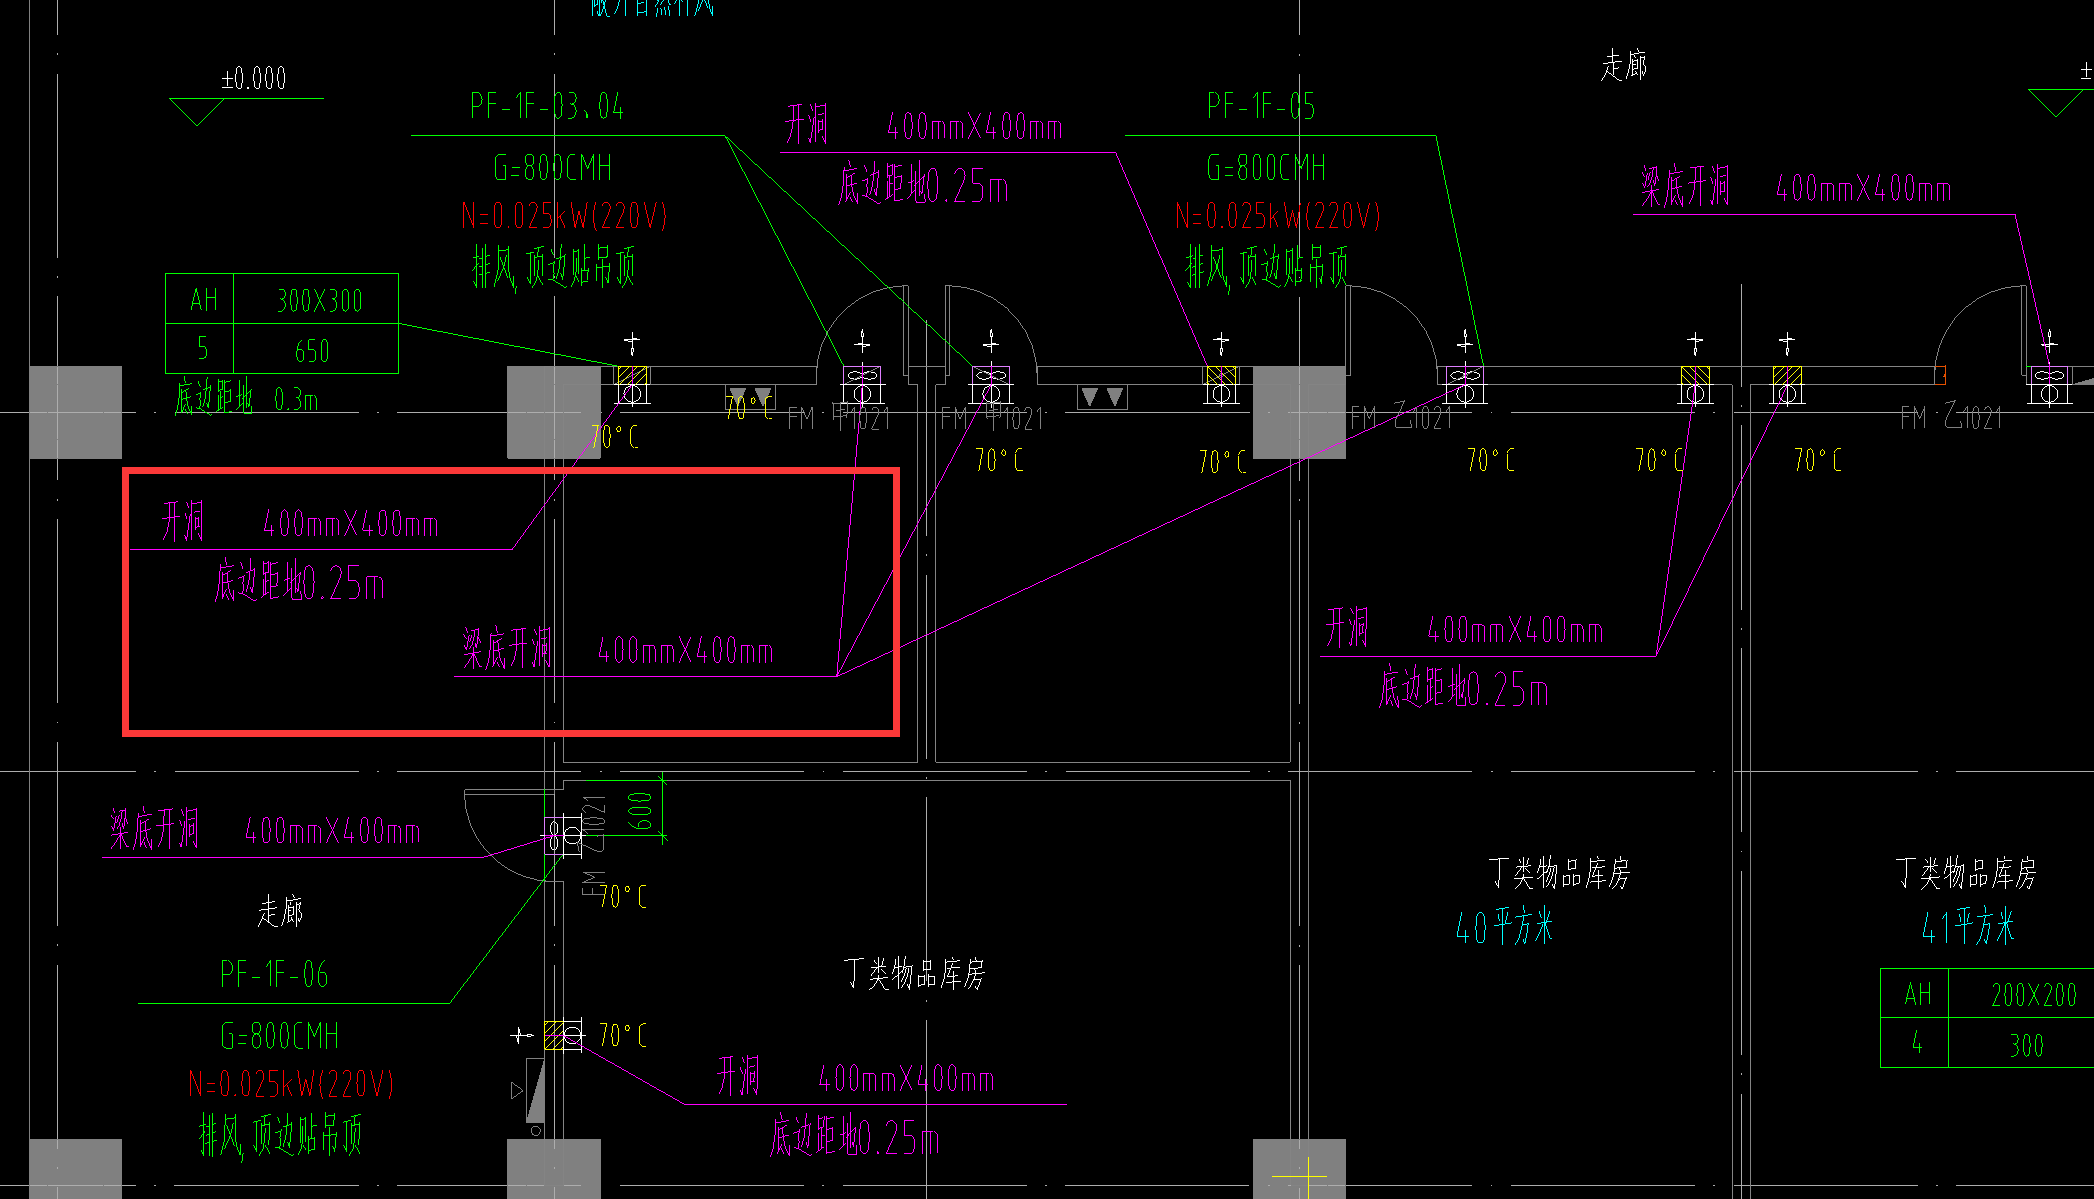Select the 40平方米 area text

(x=1504, y=926)
